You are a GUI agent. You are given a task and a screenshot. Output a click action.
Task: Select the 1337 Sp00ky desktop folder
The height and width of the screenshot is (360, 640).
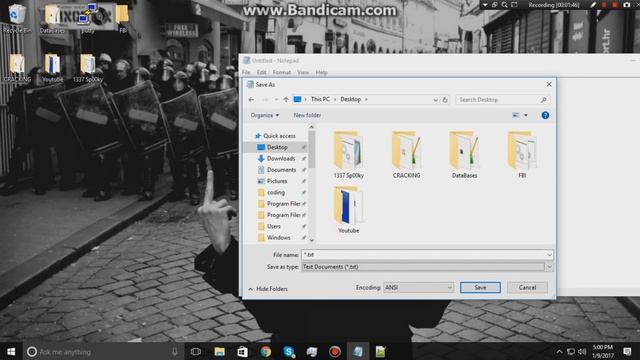pos(88,68)
